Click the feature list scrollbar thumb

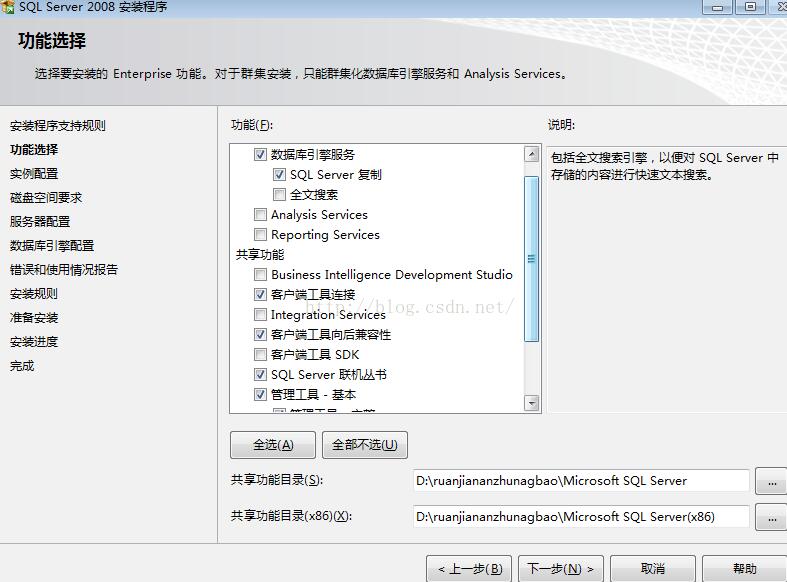(x=532, y=259)
